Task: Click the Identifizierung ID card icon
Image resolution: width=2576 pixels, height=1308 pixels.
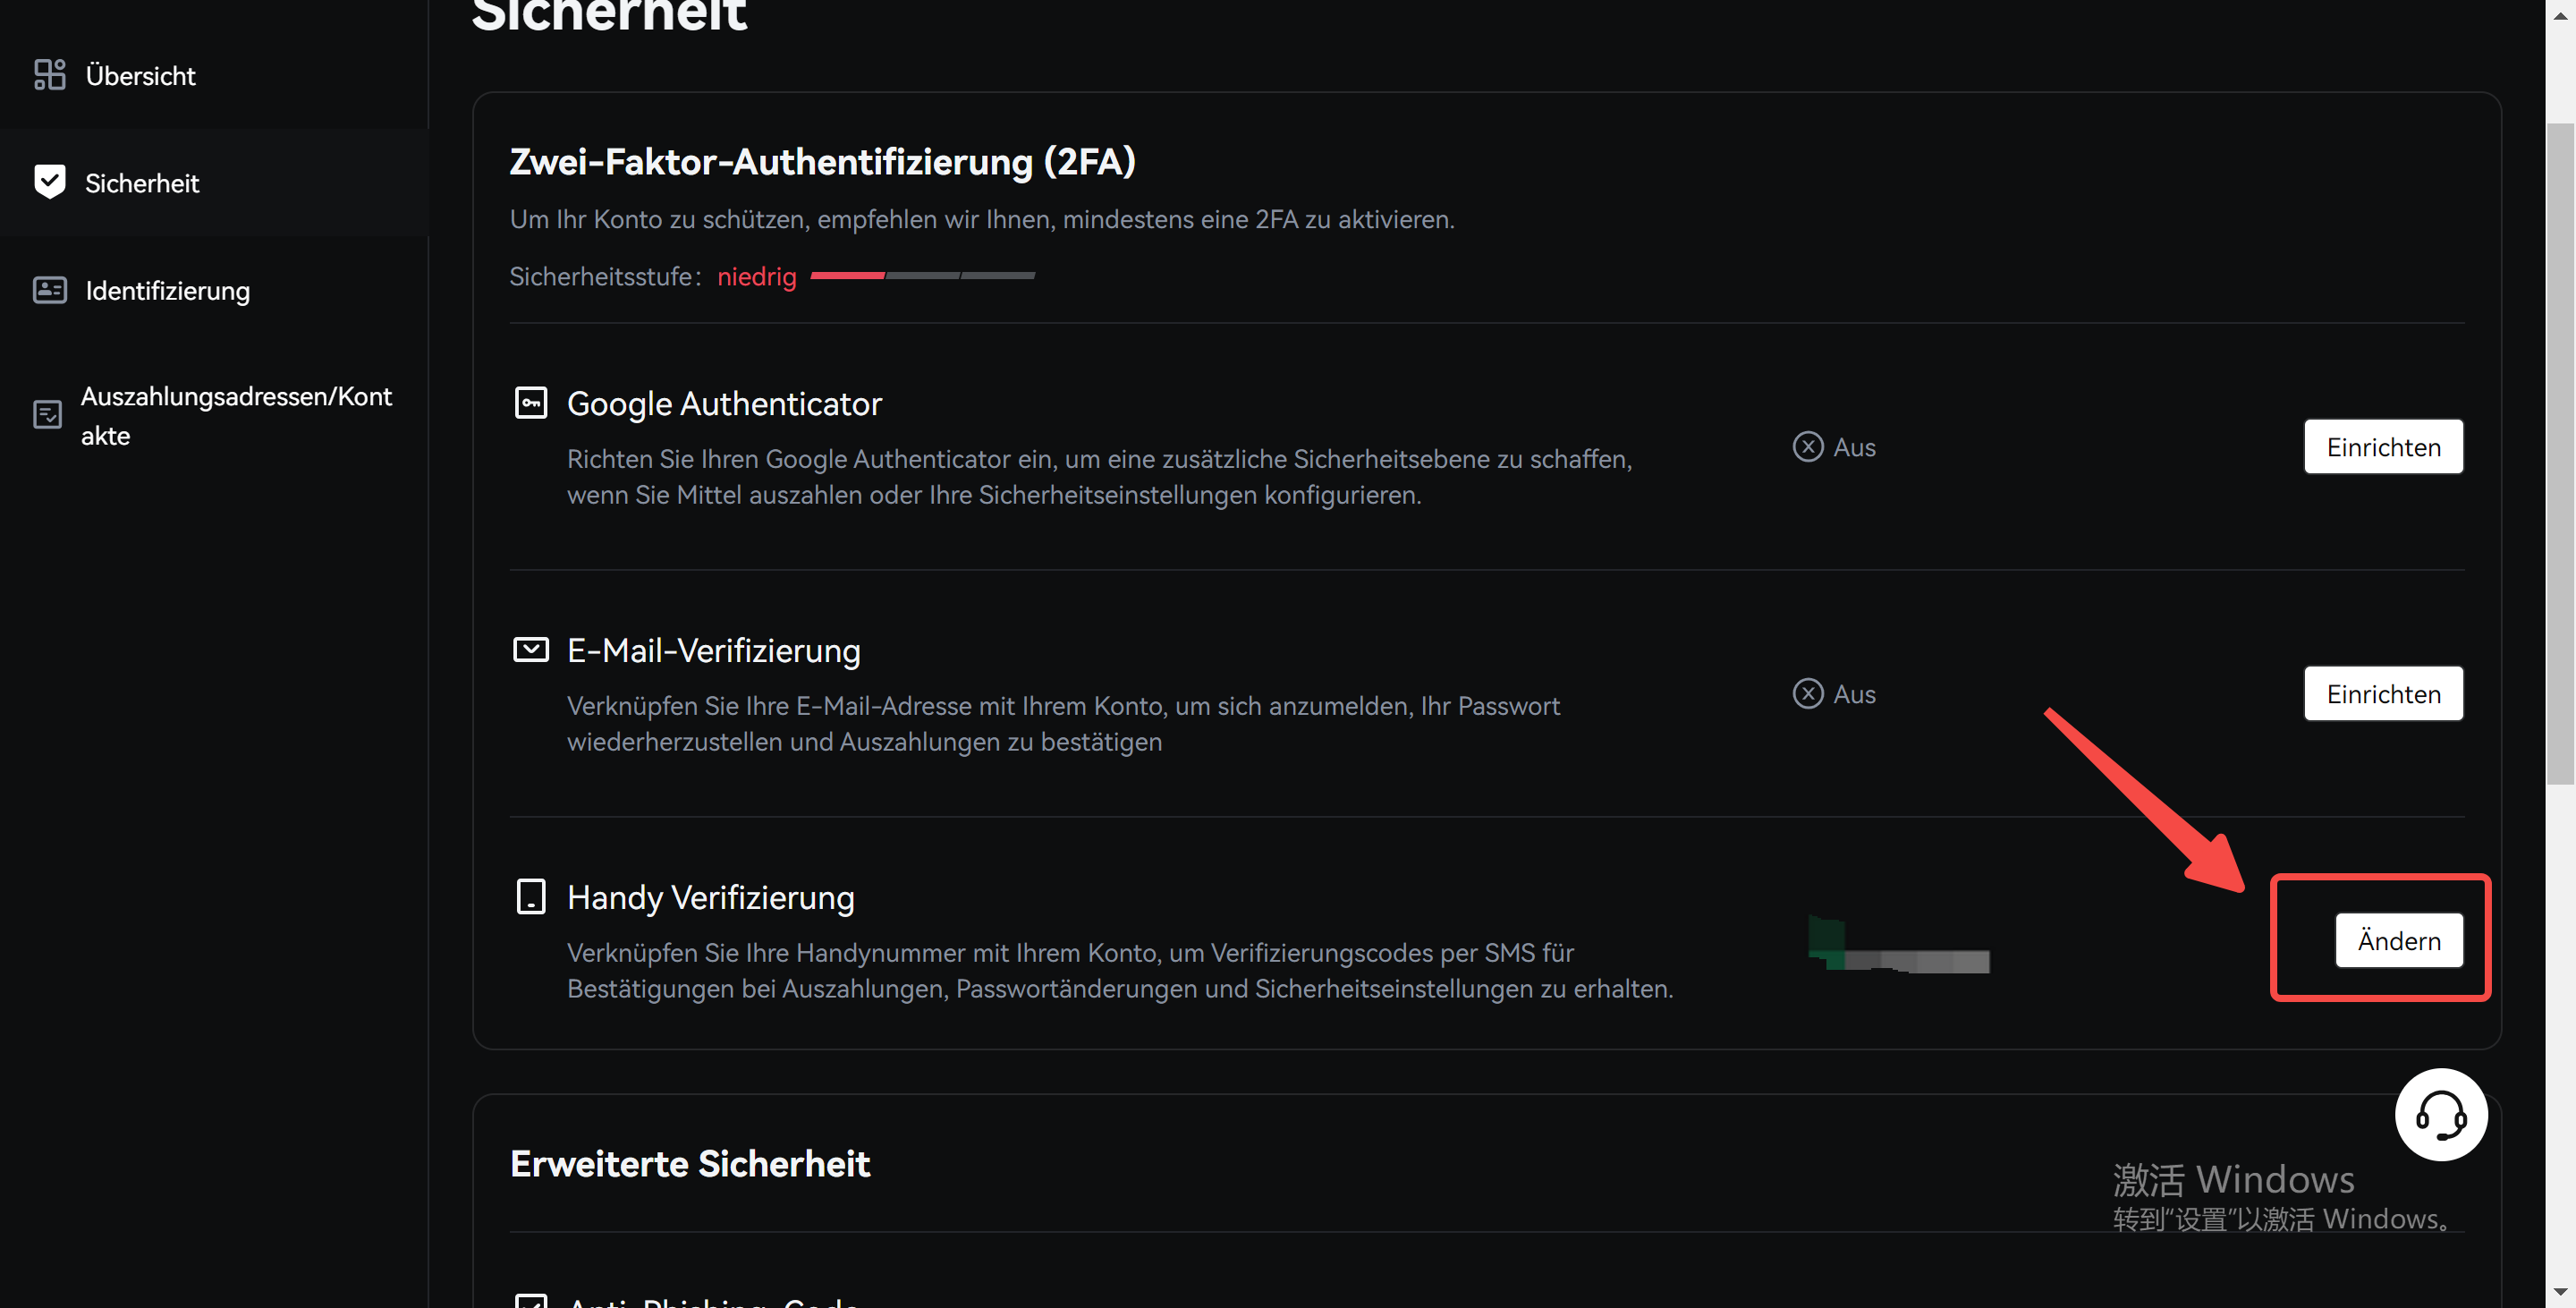Action: 49,290
